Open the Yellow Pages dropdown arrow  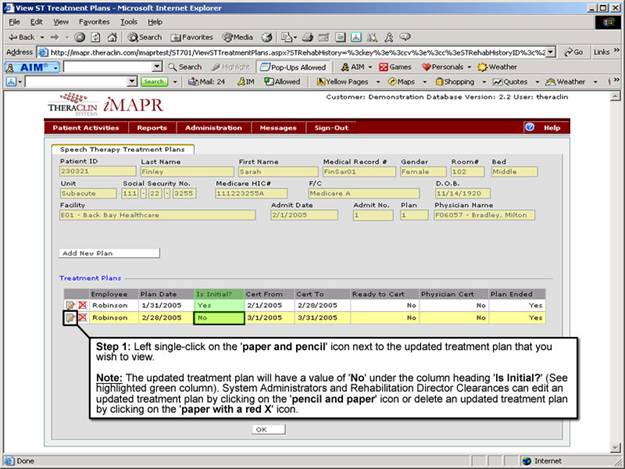378,82
